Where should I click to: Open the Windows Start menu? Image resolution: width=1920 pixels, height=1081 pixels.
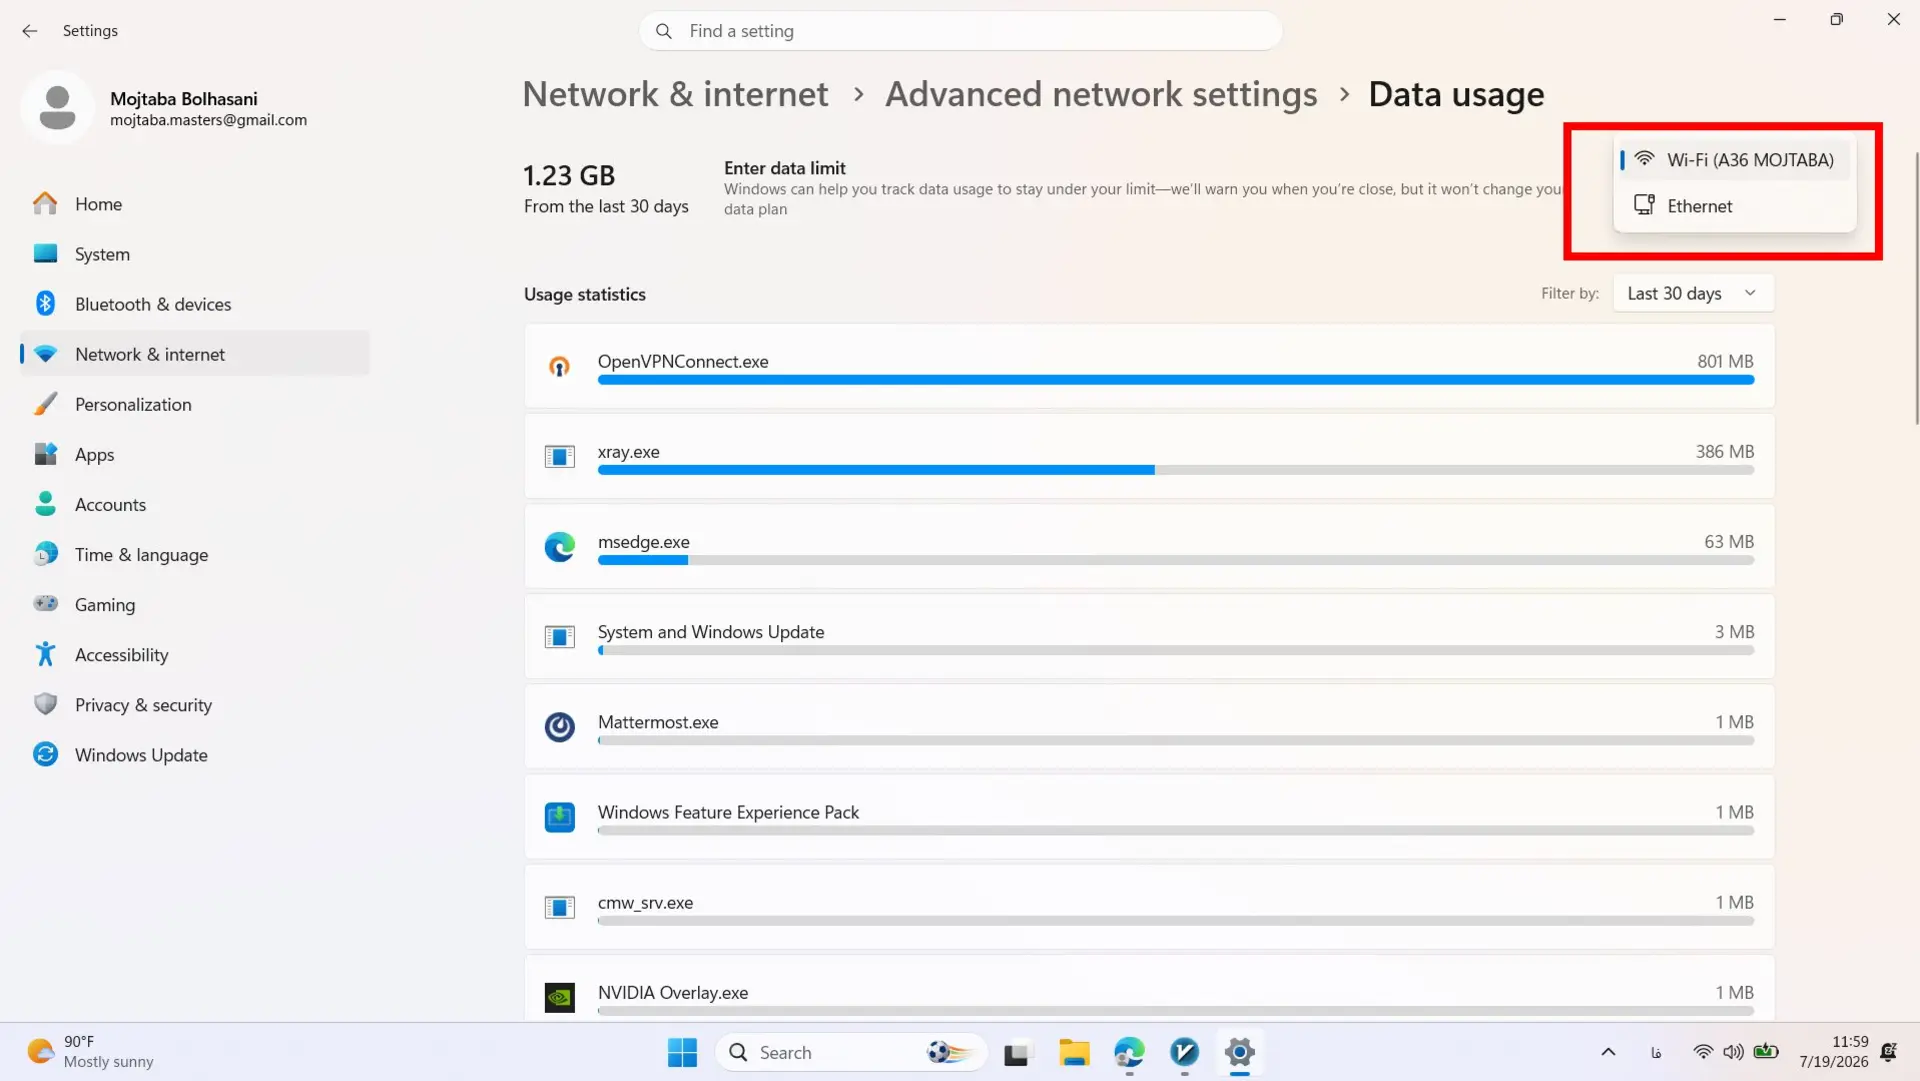point(682,1052)
